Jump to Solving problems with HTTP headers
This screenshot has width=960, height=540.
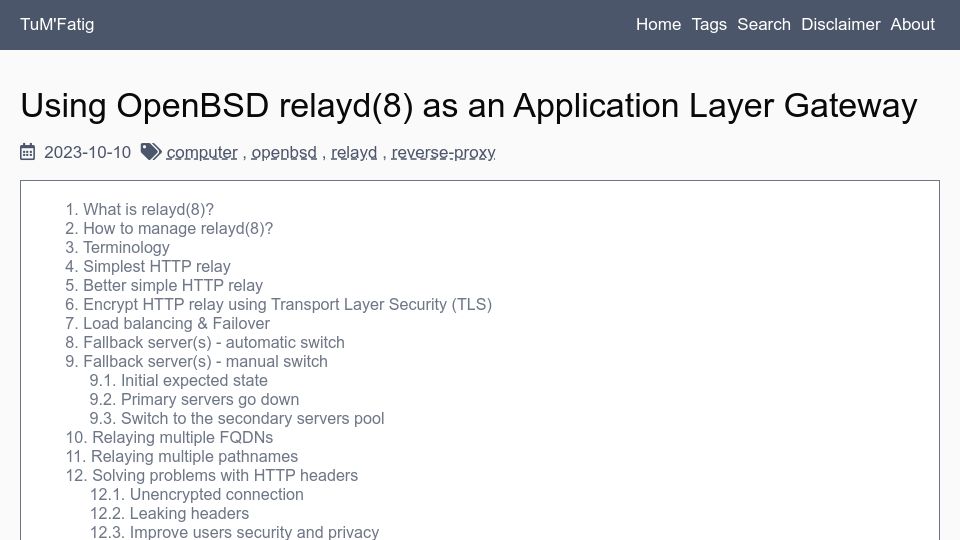tap(225, 475)
